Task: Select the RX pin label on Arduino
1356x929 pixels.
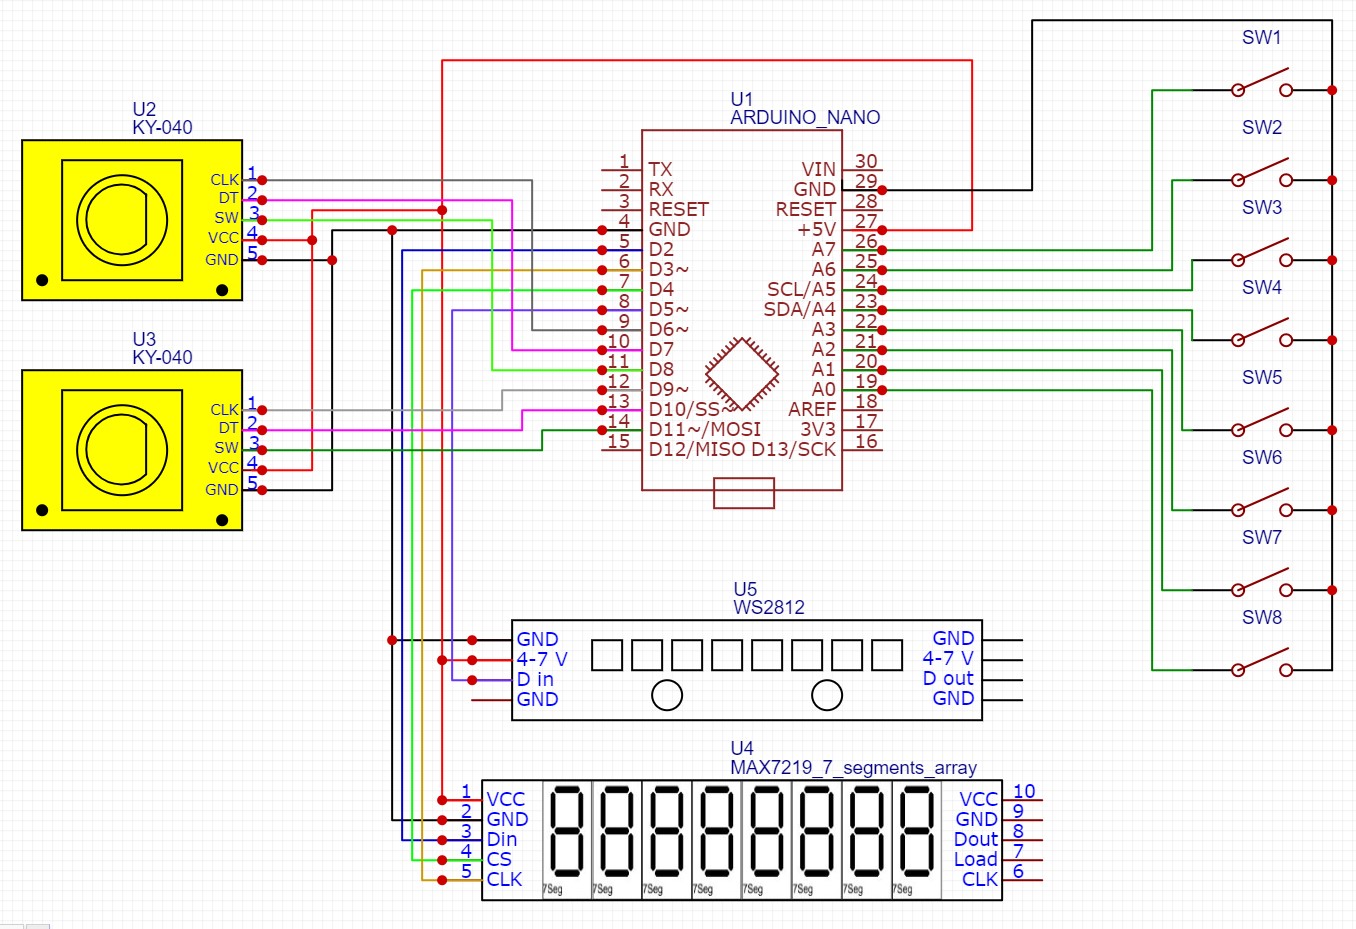Action: pos(661,190)
